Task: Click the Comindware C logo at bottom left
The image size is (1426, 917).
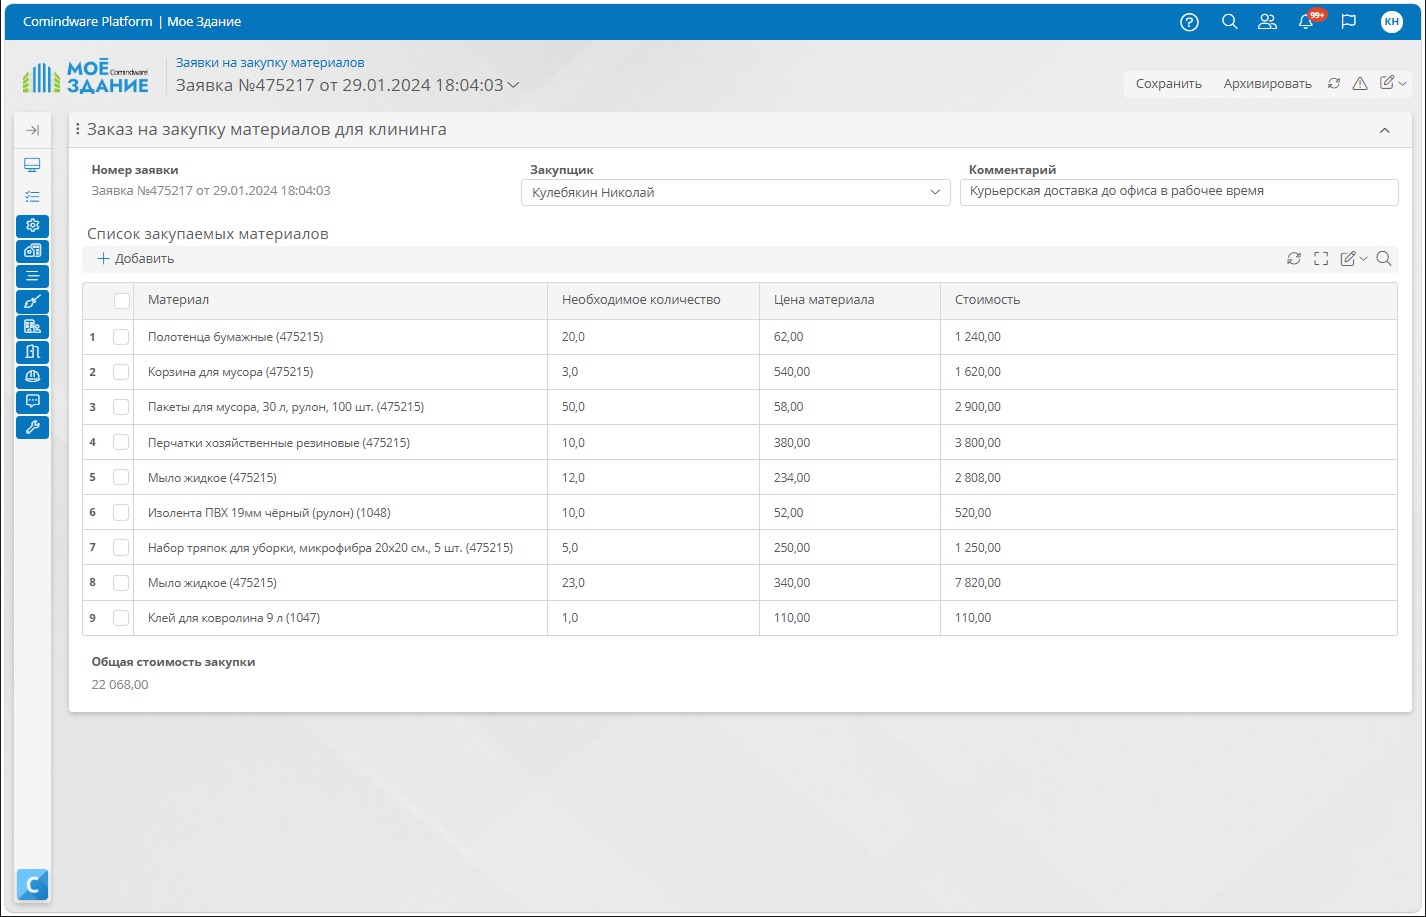Action: click(x=32, y=885)
